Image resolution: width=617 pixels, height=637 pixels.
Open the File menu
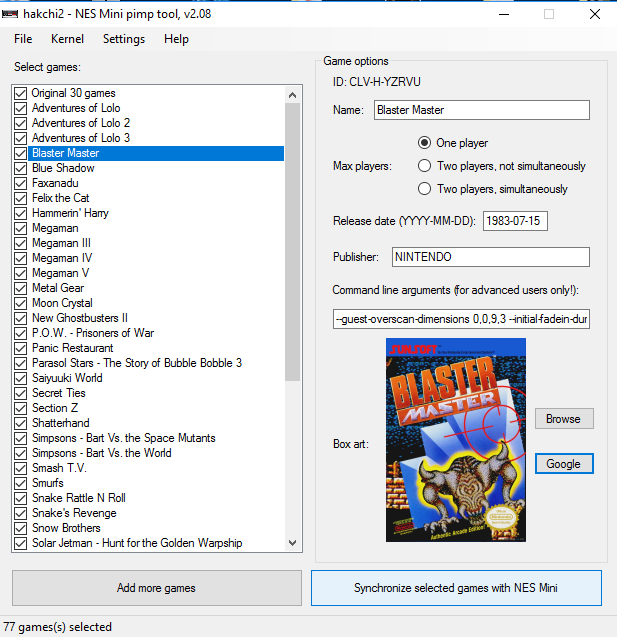coord(22,39)
